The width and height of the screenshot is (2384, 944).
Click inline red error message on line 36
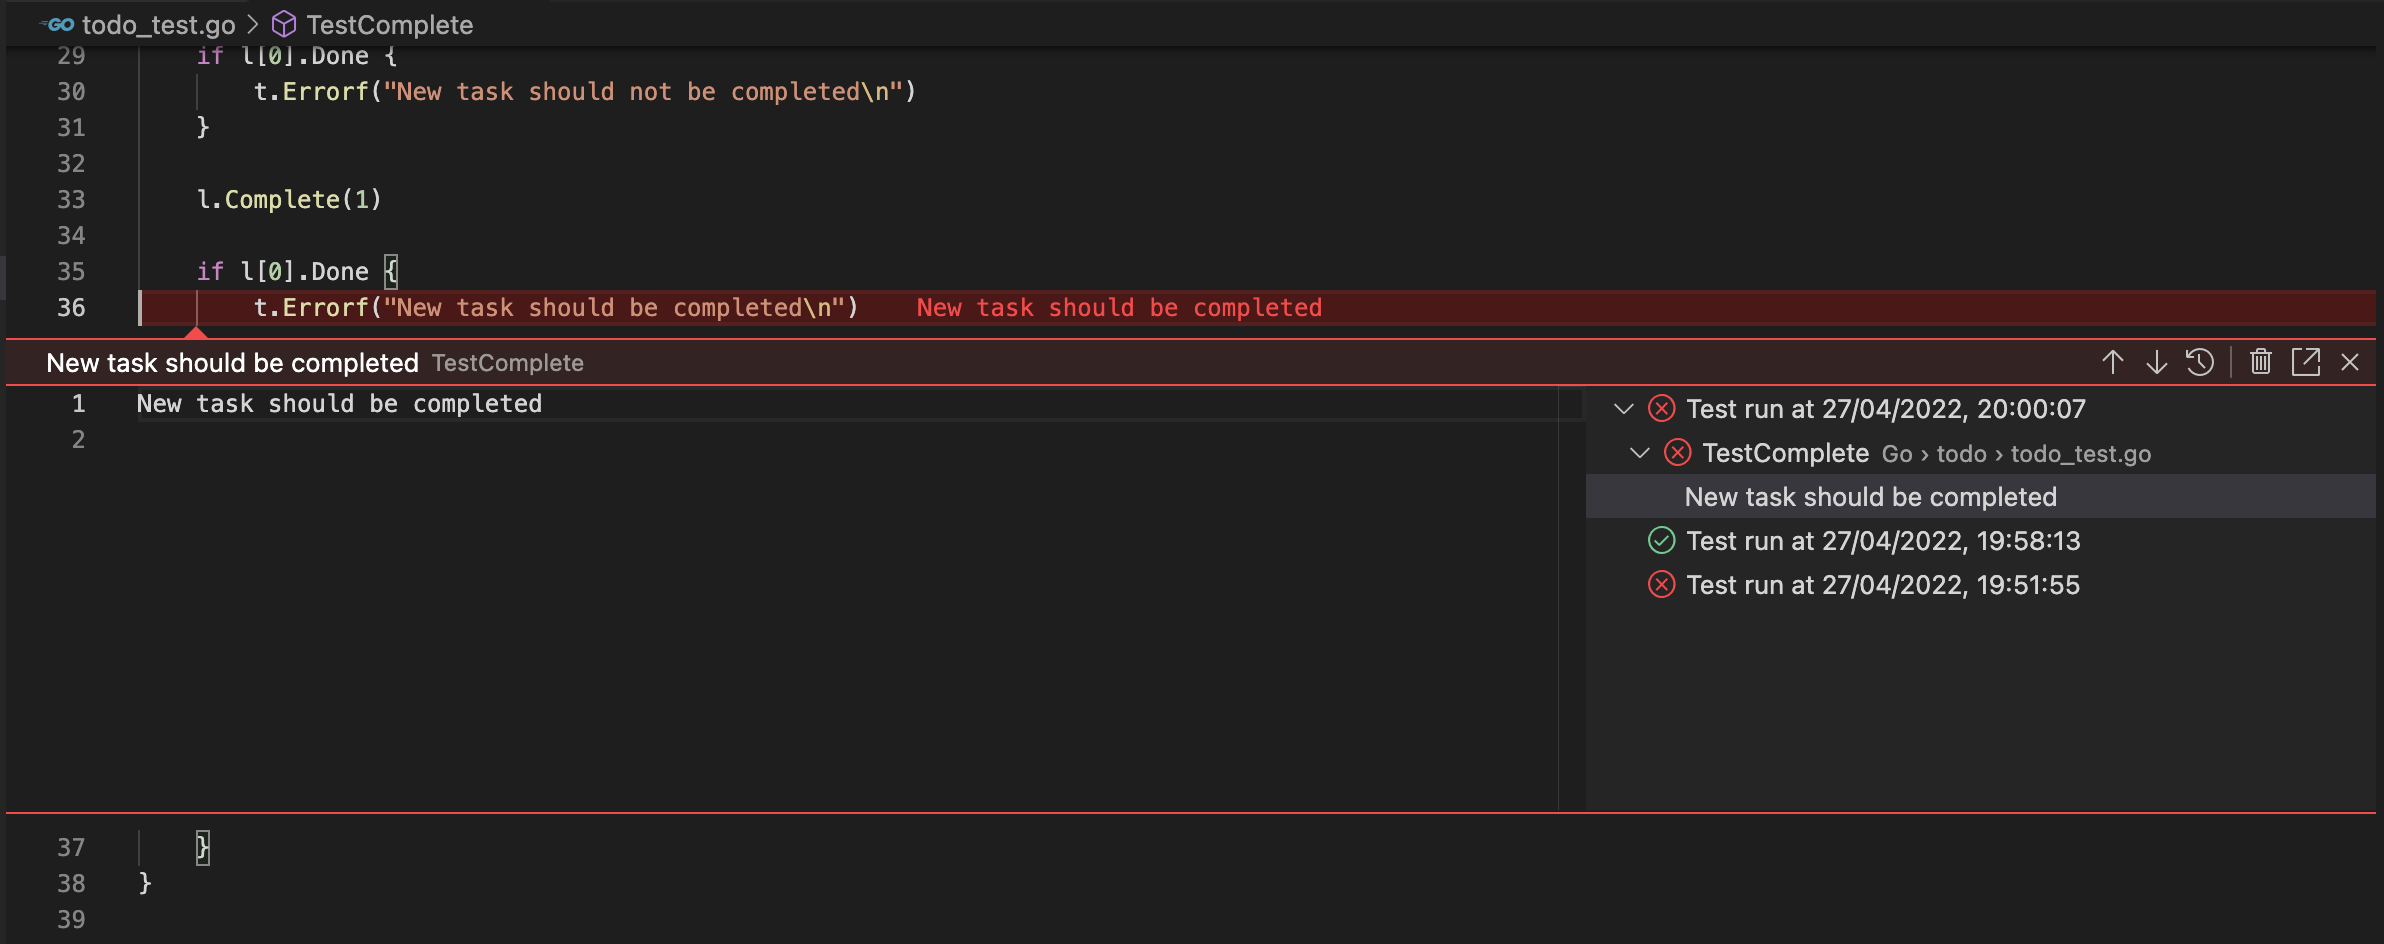[1119, 308]
